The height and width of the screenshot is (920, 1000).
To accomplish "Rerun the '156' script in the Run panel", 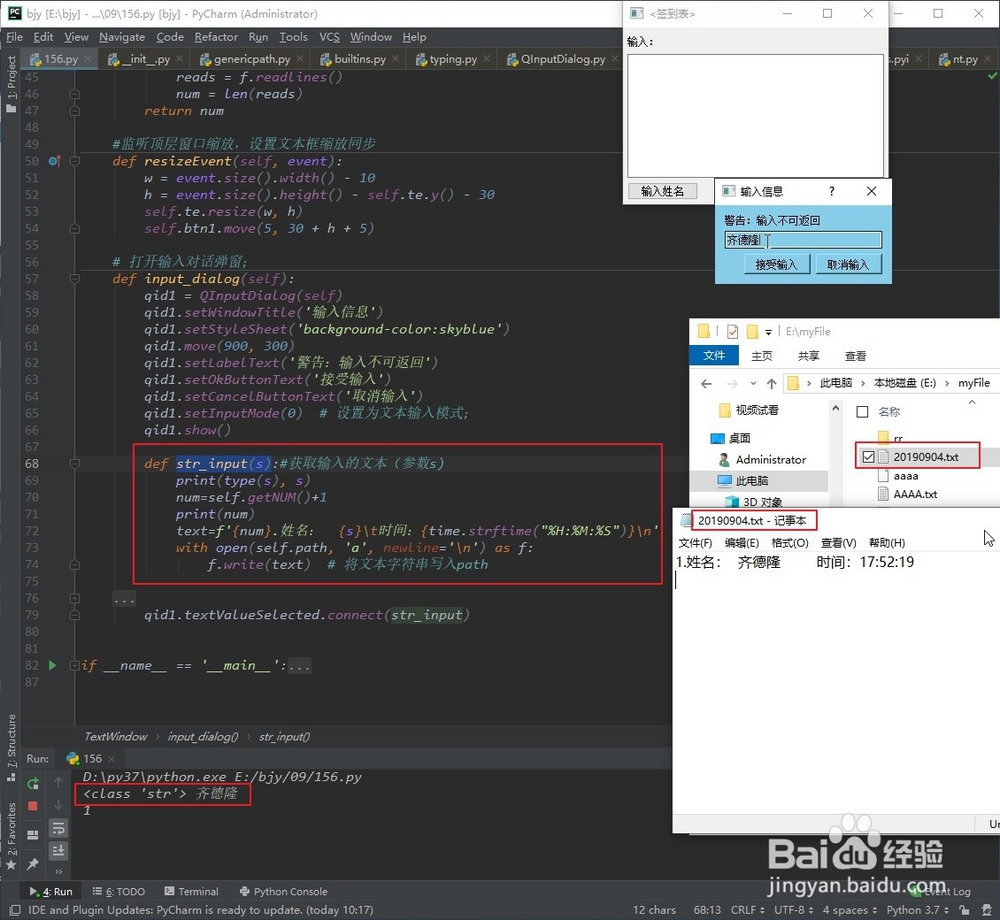I will (32, 782).
